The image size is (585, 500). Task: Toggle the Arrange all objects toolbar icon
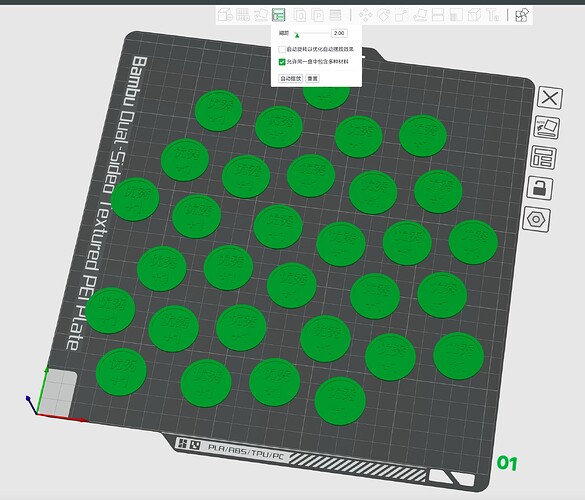[x=279, y=15]
